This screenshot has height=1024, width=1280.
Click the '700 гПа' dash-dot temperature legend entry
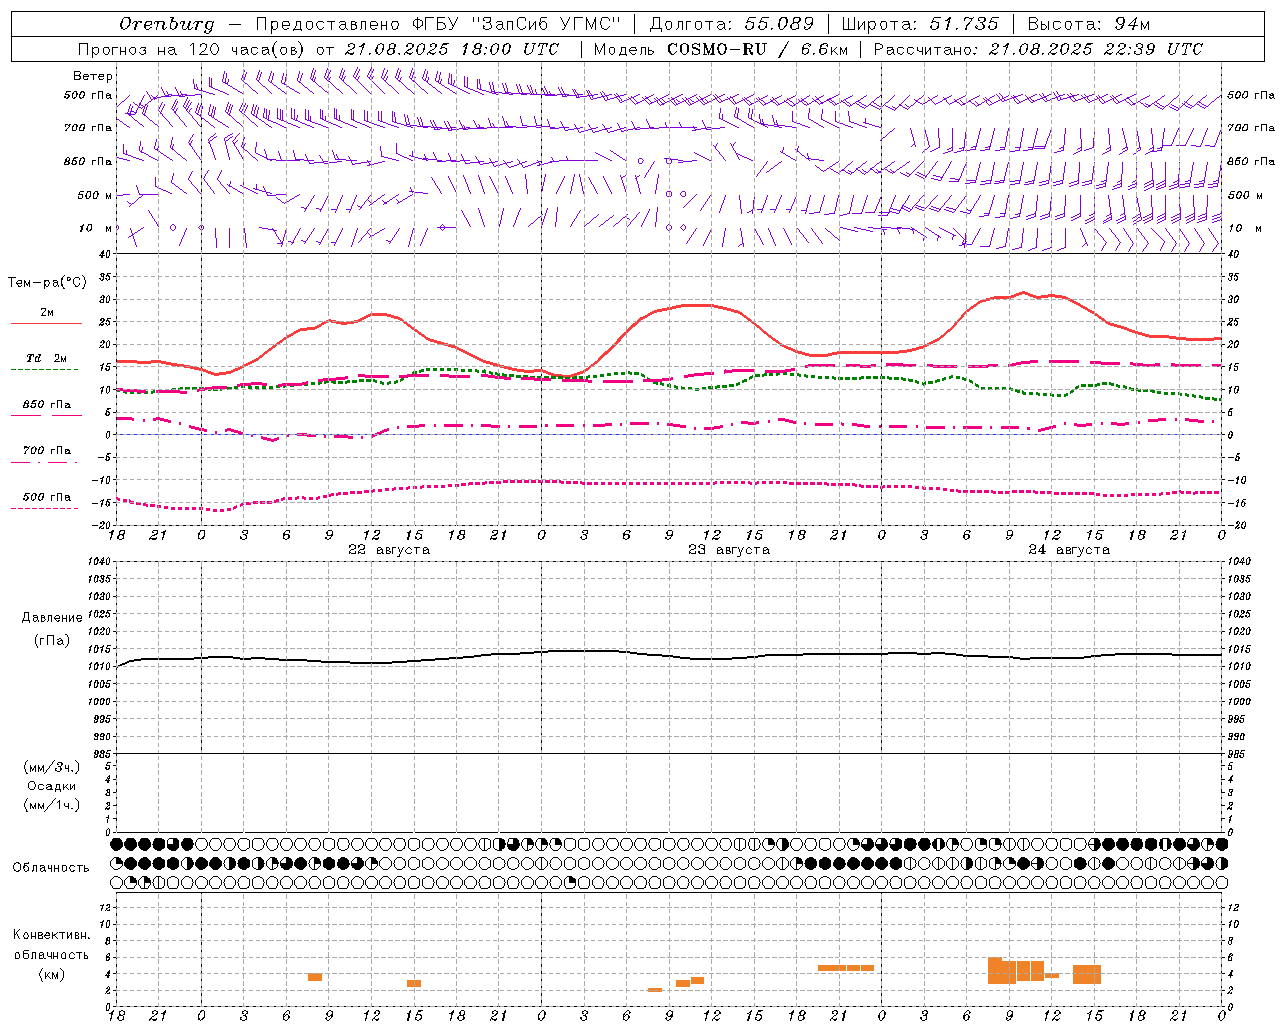pos(46,451)
